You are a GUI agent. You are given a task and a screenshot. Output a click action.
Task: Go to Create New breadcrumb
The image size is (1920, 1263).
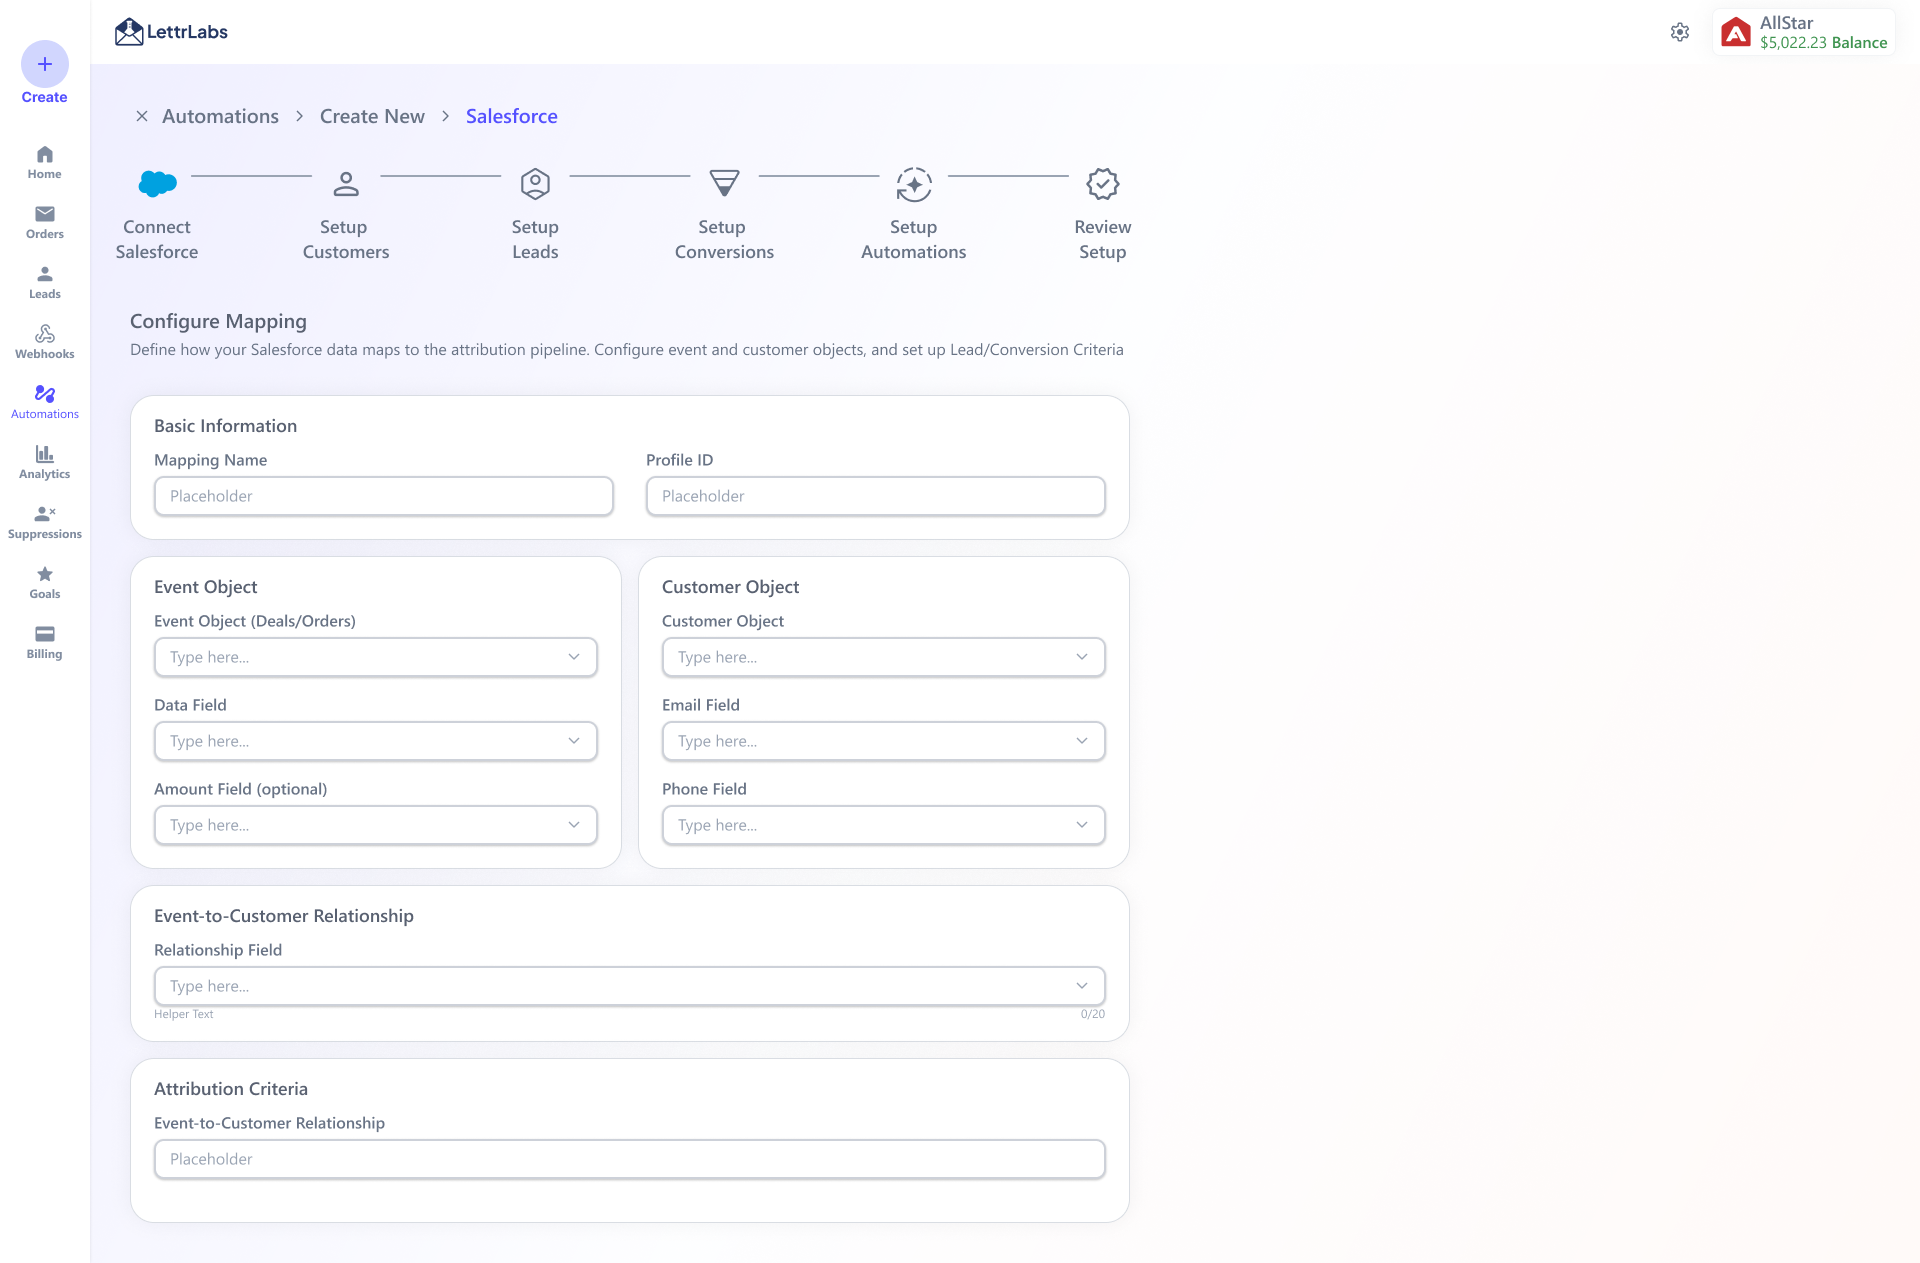click(x=372, y=116)
